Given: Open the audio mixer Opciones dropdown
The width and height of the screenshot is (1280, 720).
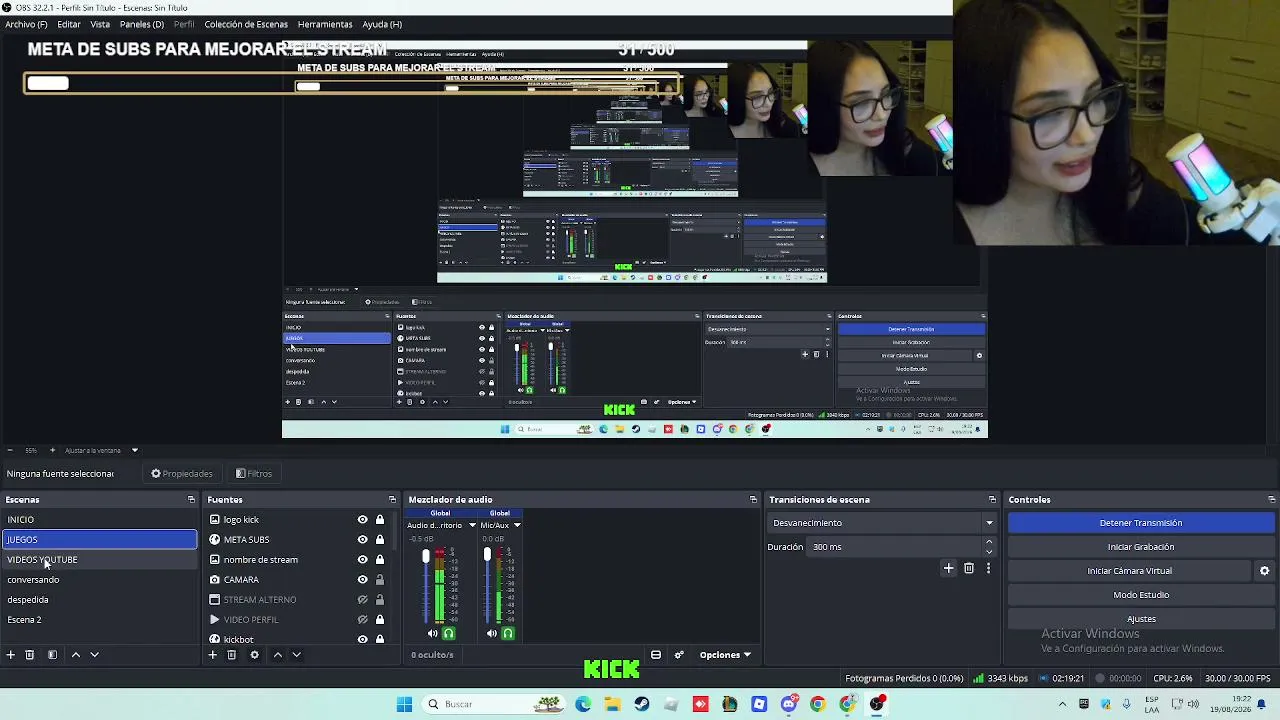Looking at the screenshot, I should coord(725,655).
